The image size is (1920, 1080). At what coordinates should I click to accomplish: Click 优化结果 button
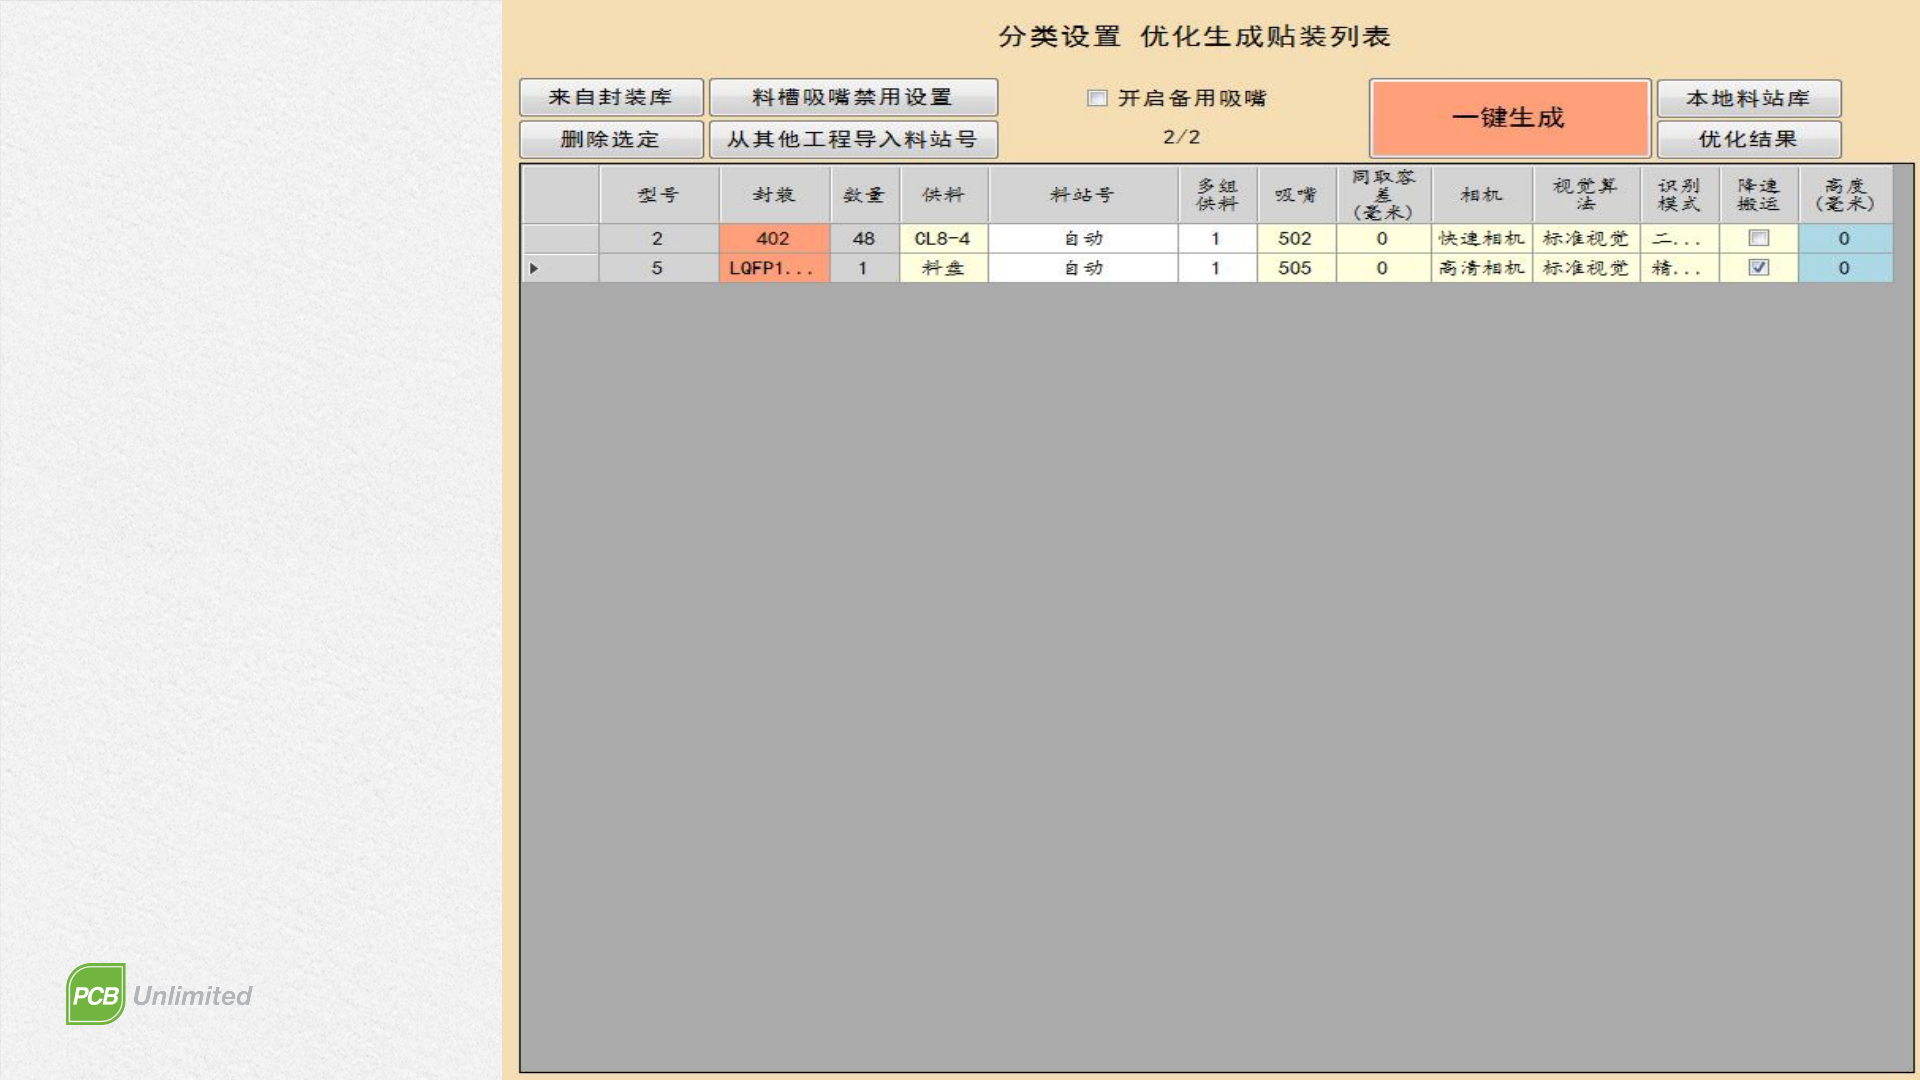[1748, 139]
